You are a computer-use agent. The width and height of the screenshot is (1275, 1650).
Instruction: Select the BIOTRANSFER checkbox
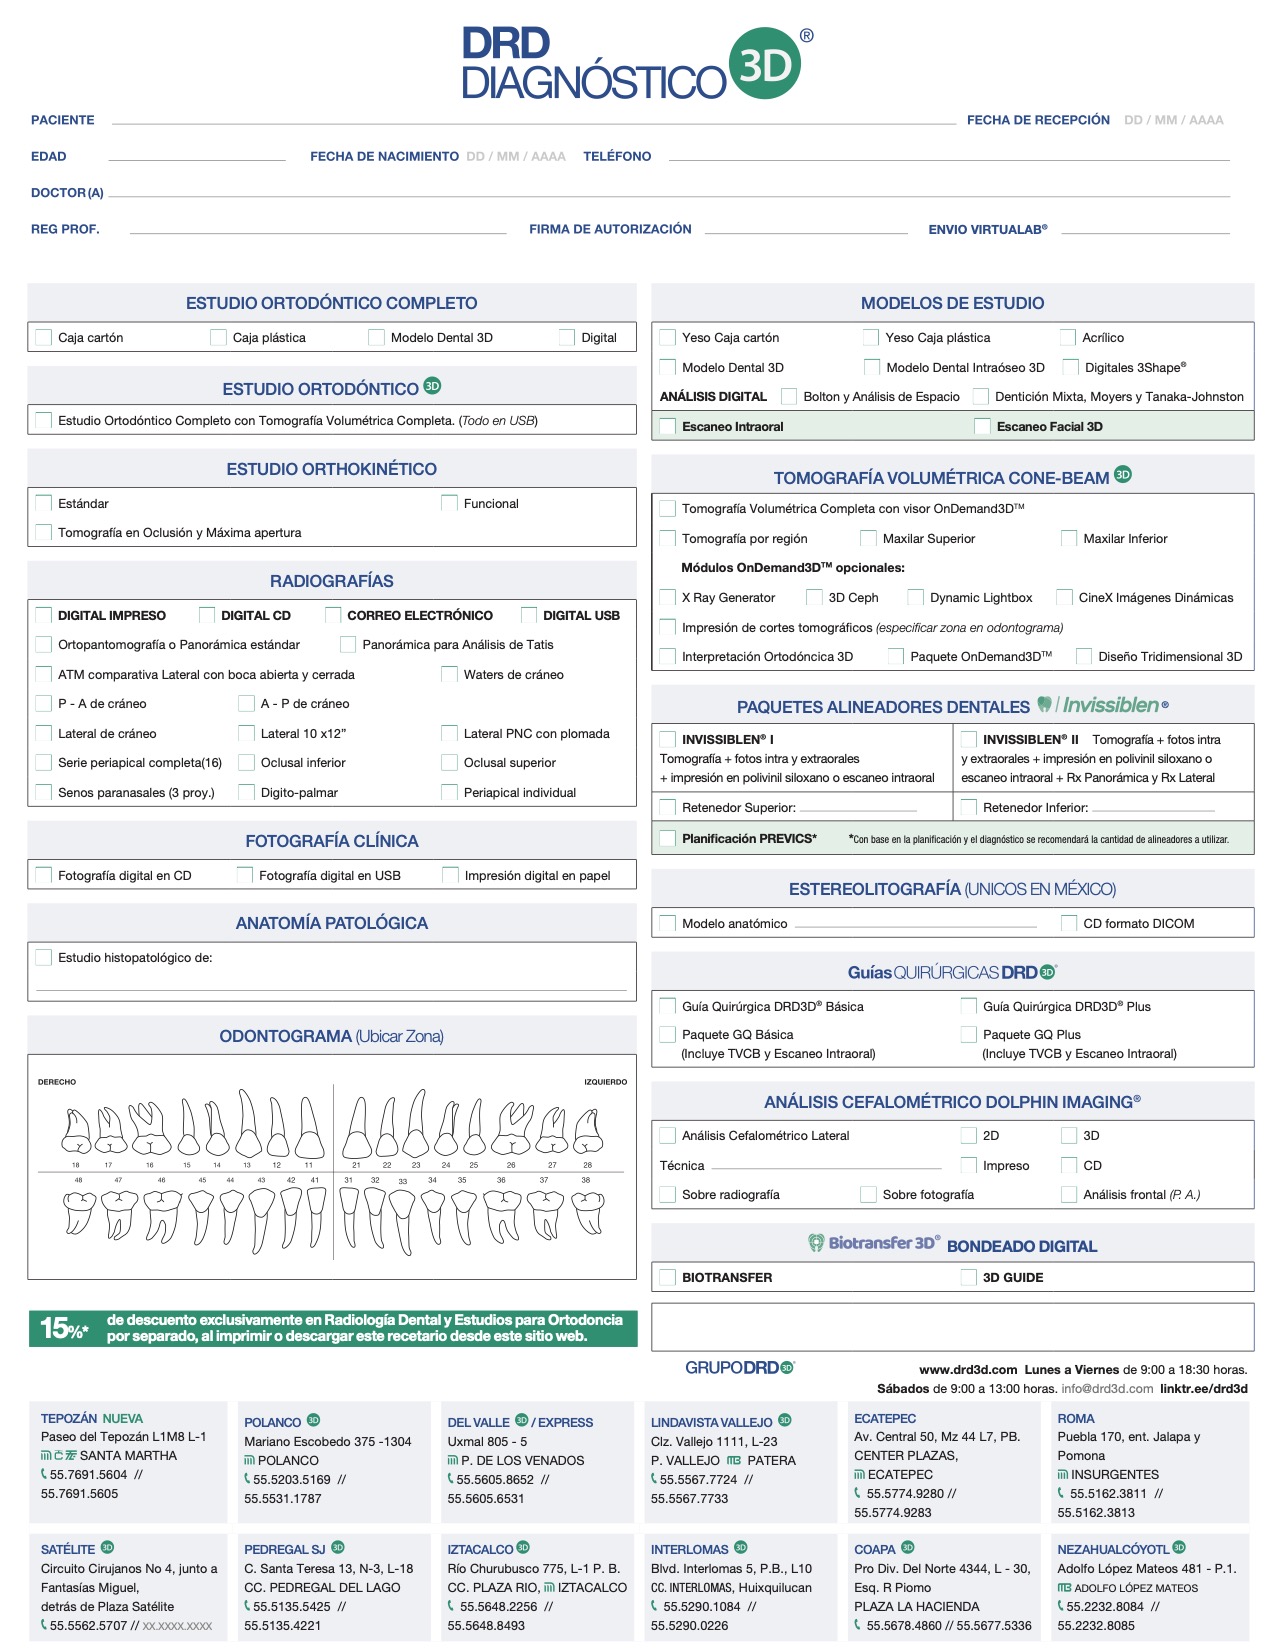[x=668, y=1278]
